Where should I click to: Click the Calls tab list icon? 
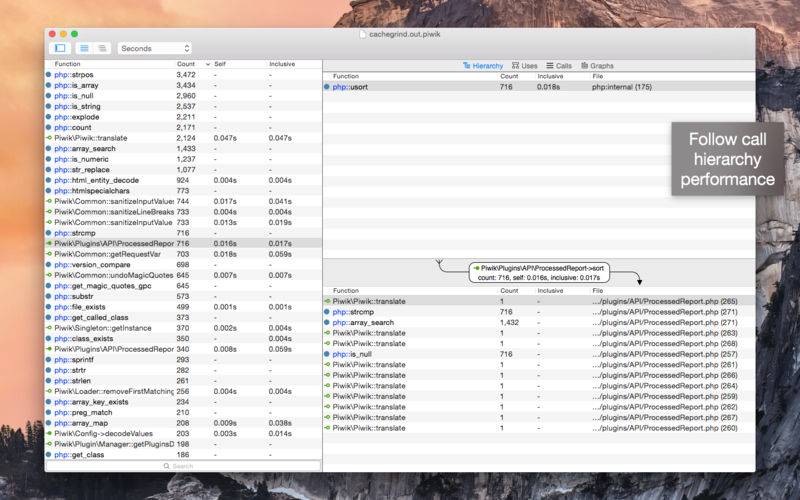click(x=549, y=66)
